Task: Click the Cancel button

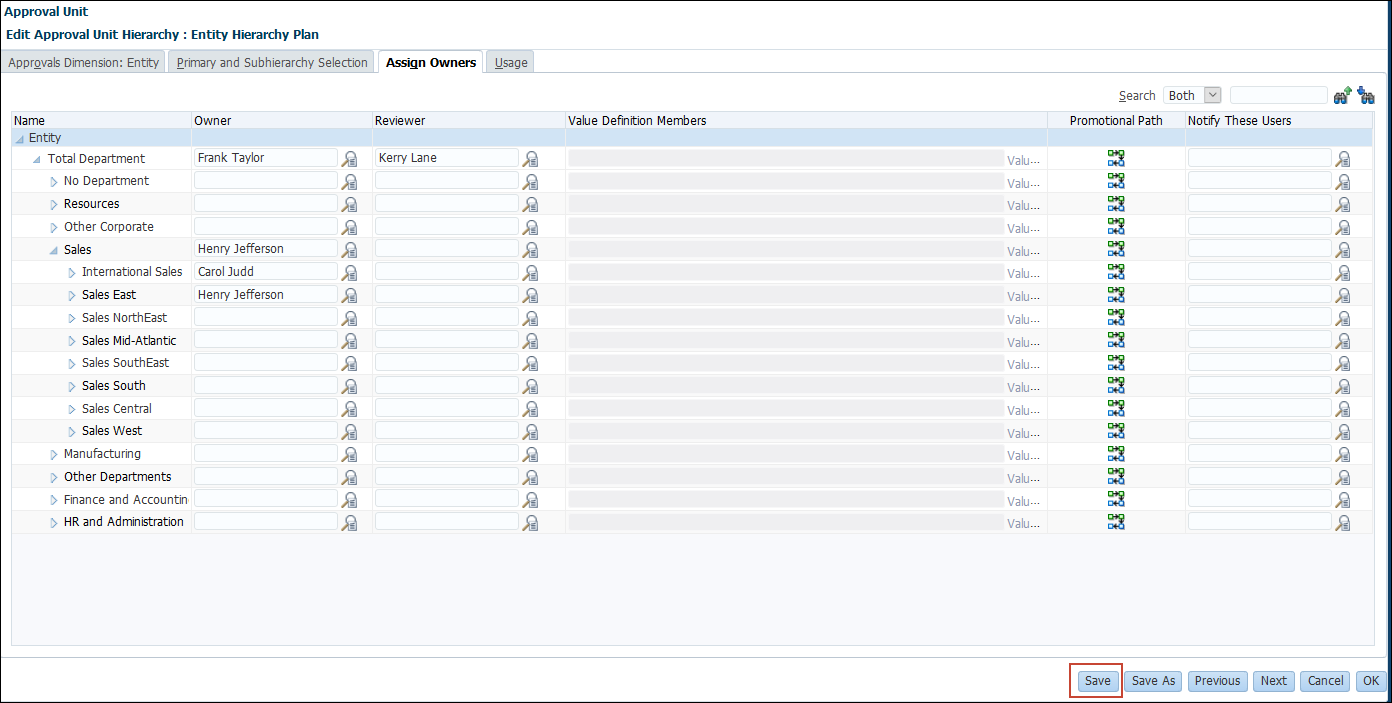Action: click(1325, 681)
